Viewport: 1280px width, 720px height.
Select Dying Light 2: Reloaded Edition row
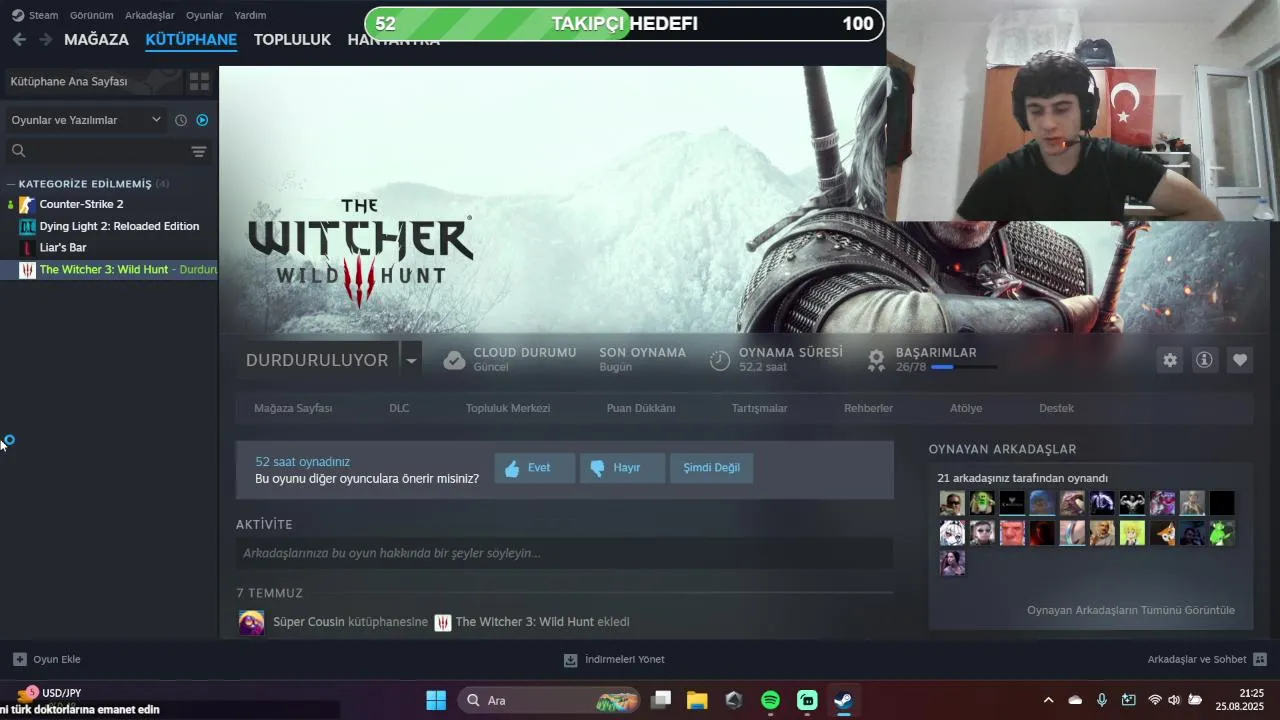pos(110,226)
